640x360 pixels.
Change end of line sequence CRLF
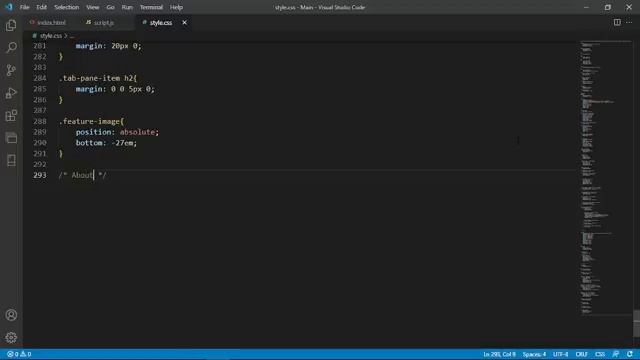581,354
